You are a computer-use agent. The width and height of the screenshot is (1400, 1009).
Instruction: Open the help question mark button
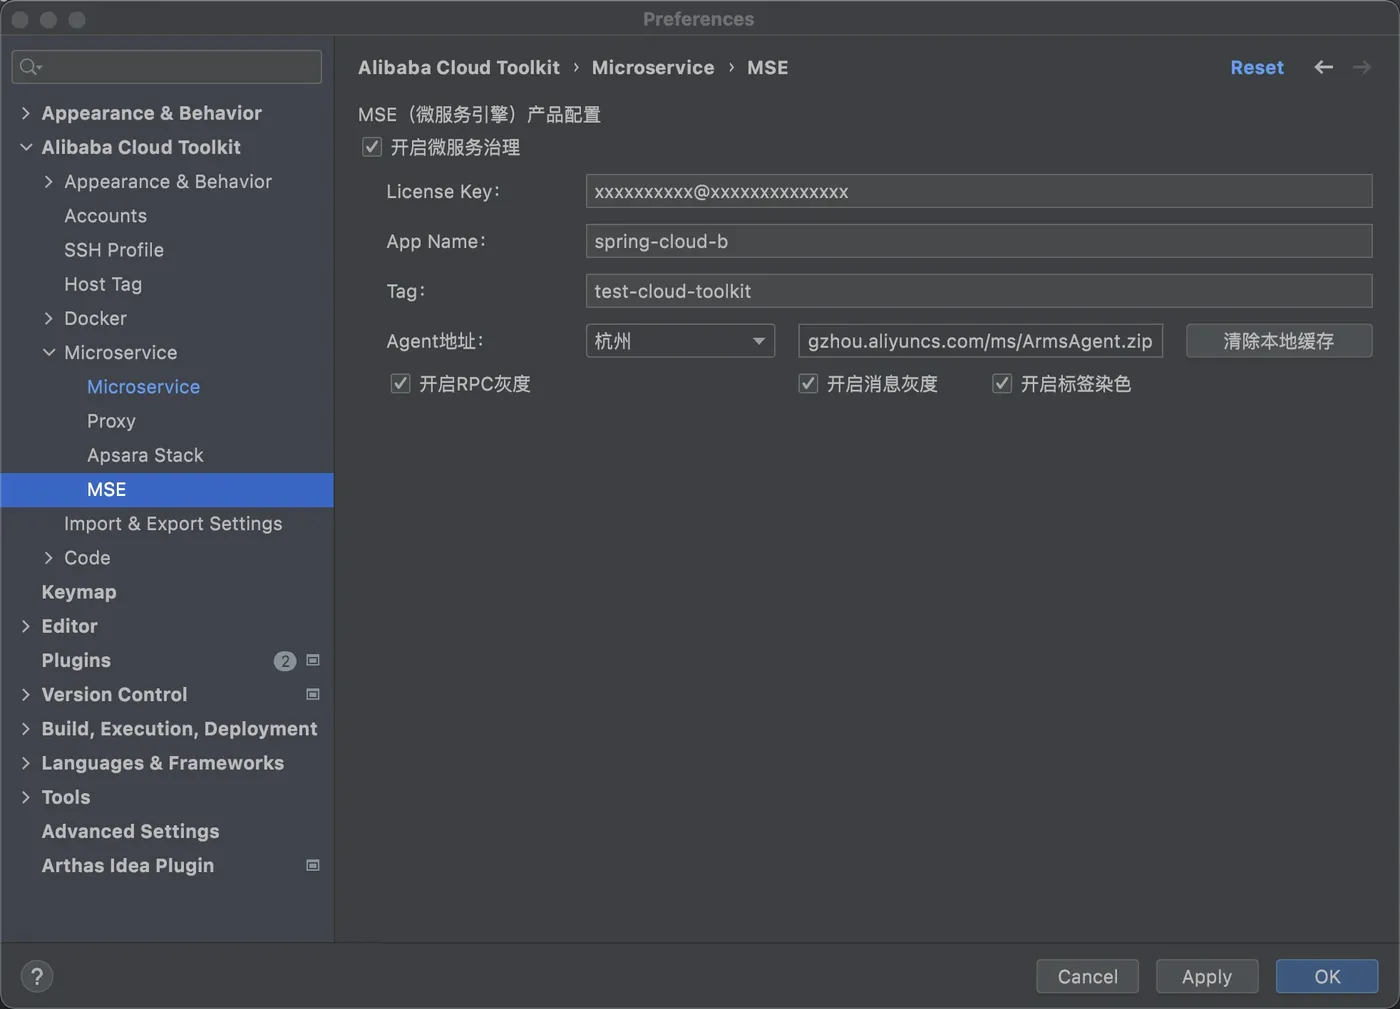37,976
